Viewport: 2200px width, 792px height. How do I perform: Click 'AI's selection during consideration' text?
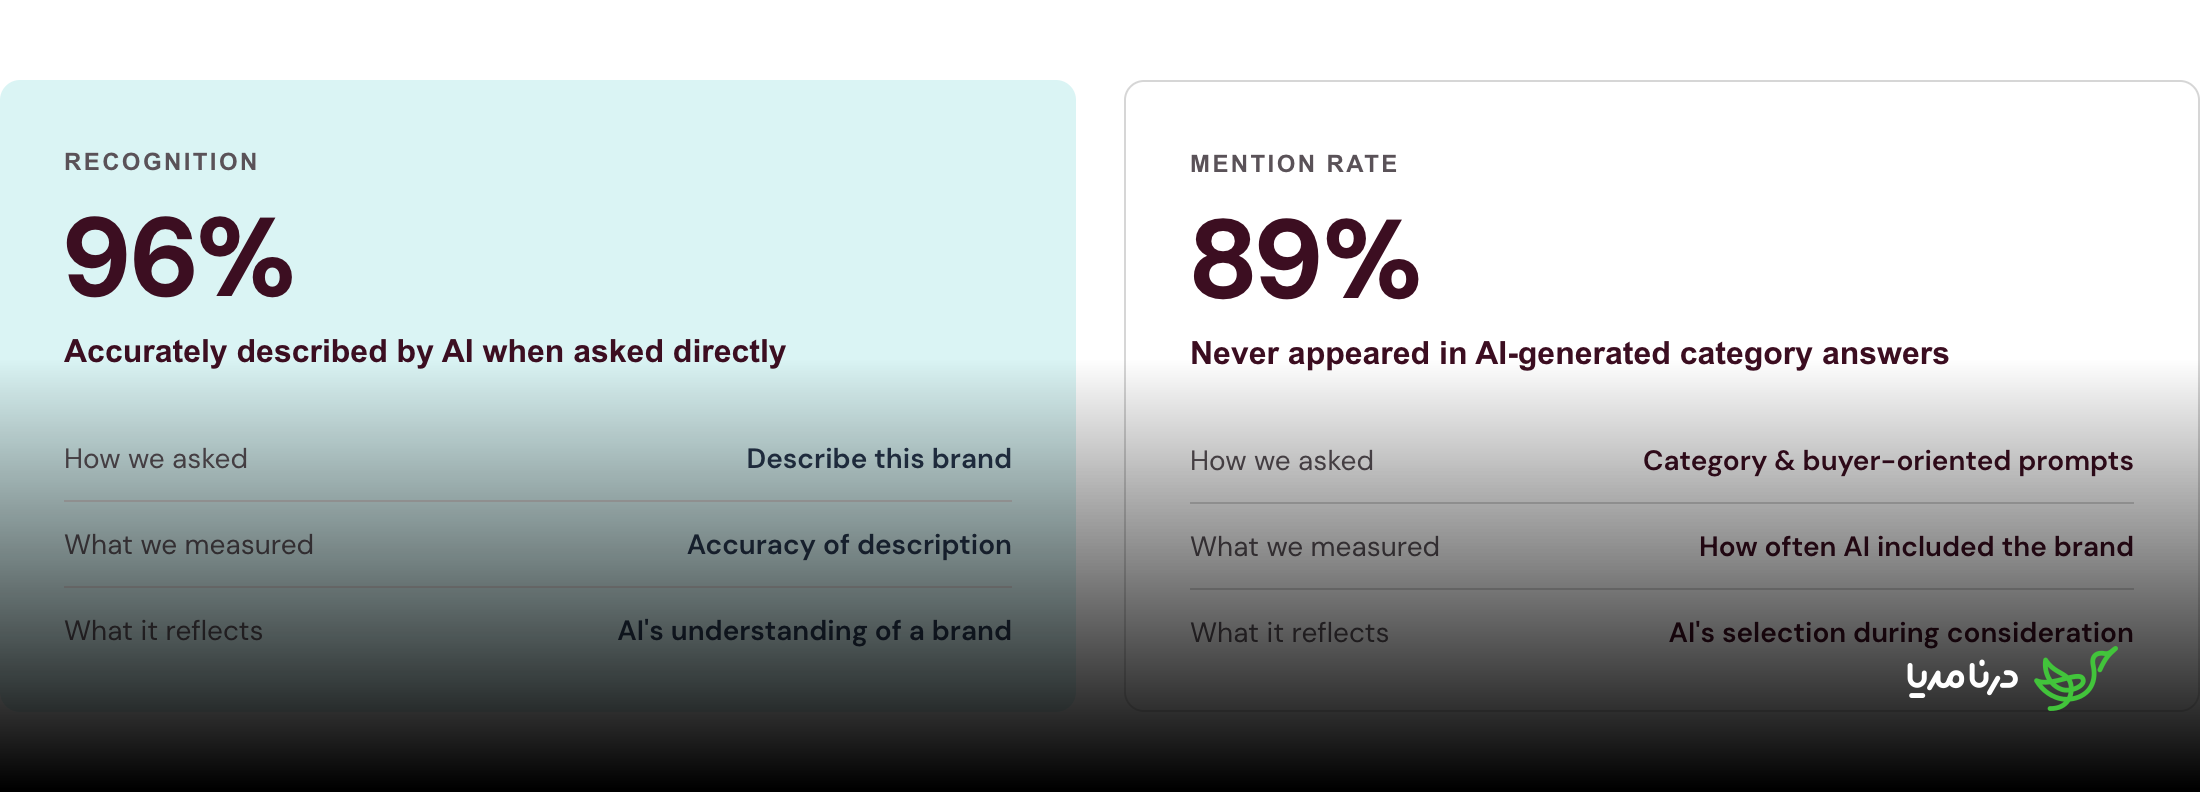pyautogui.click(x=1901, y=633)
